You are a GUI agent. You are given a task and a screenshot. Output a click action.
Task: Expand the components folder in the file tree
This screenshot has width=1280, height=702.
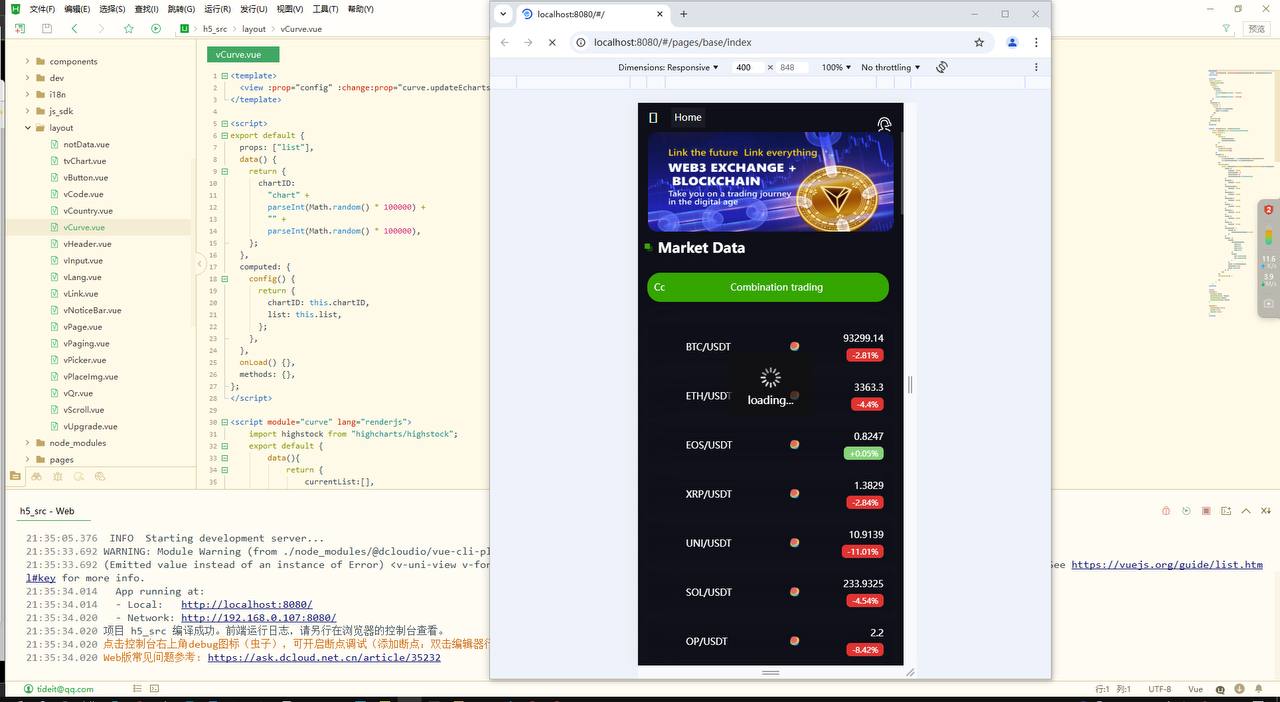(28, 61)
